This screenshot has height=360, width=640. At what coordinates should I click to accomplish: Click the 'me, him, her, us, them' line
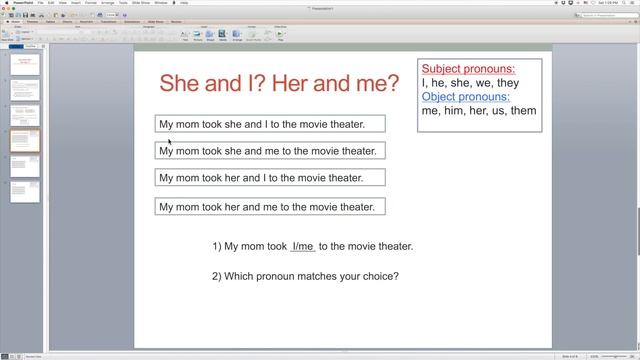(479, 111)
